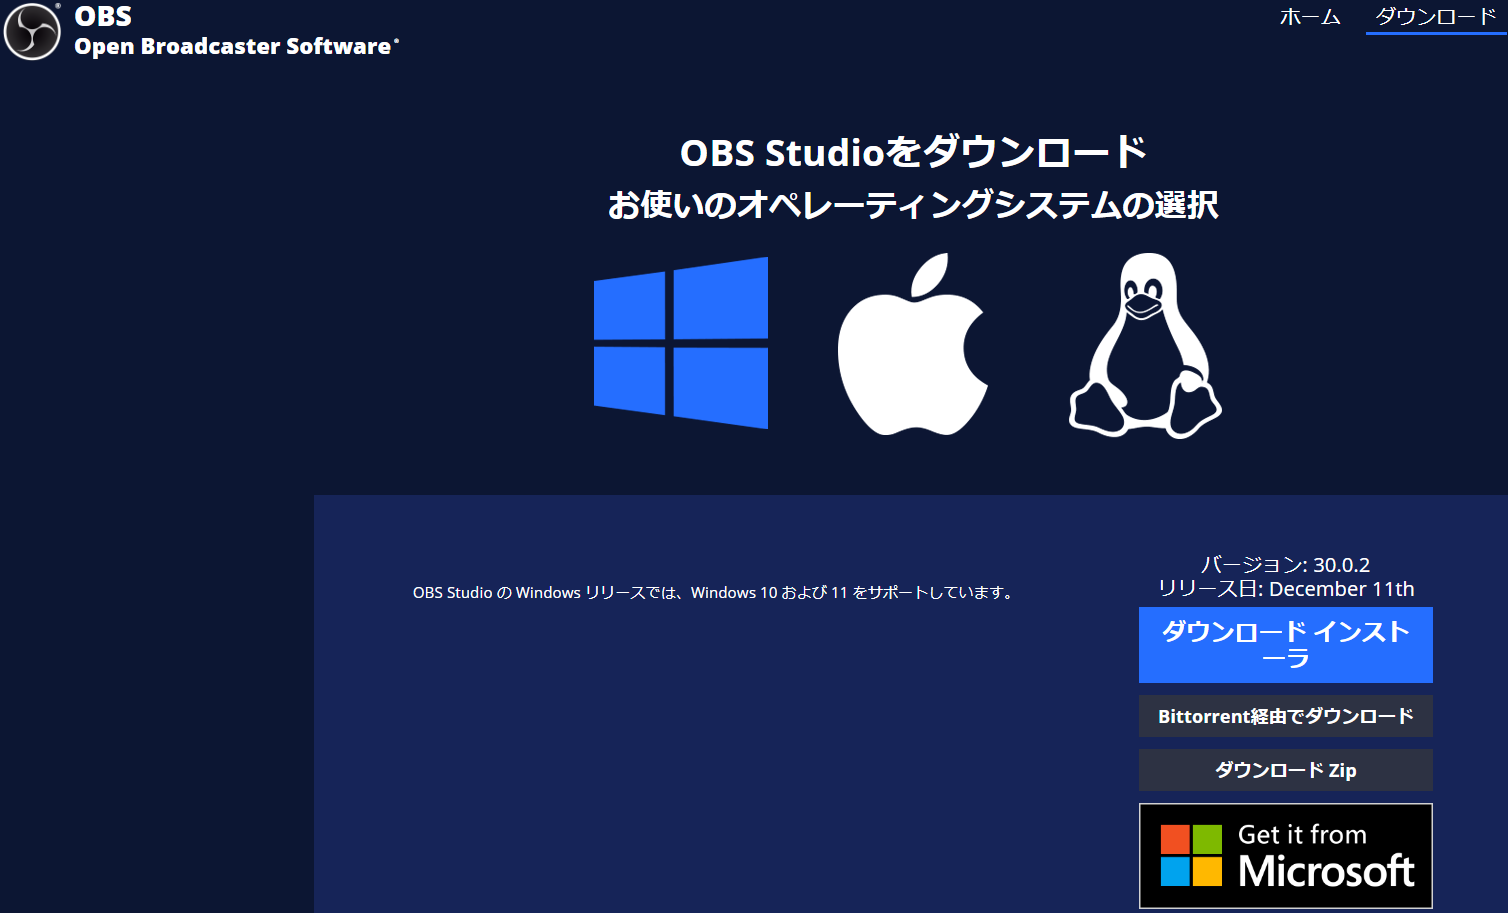Image resolution: width=1508 pixels, height=913 pixels.
Task: Click the ダウンロード インストーラ button
Action: coord(1285,644)
